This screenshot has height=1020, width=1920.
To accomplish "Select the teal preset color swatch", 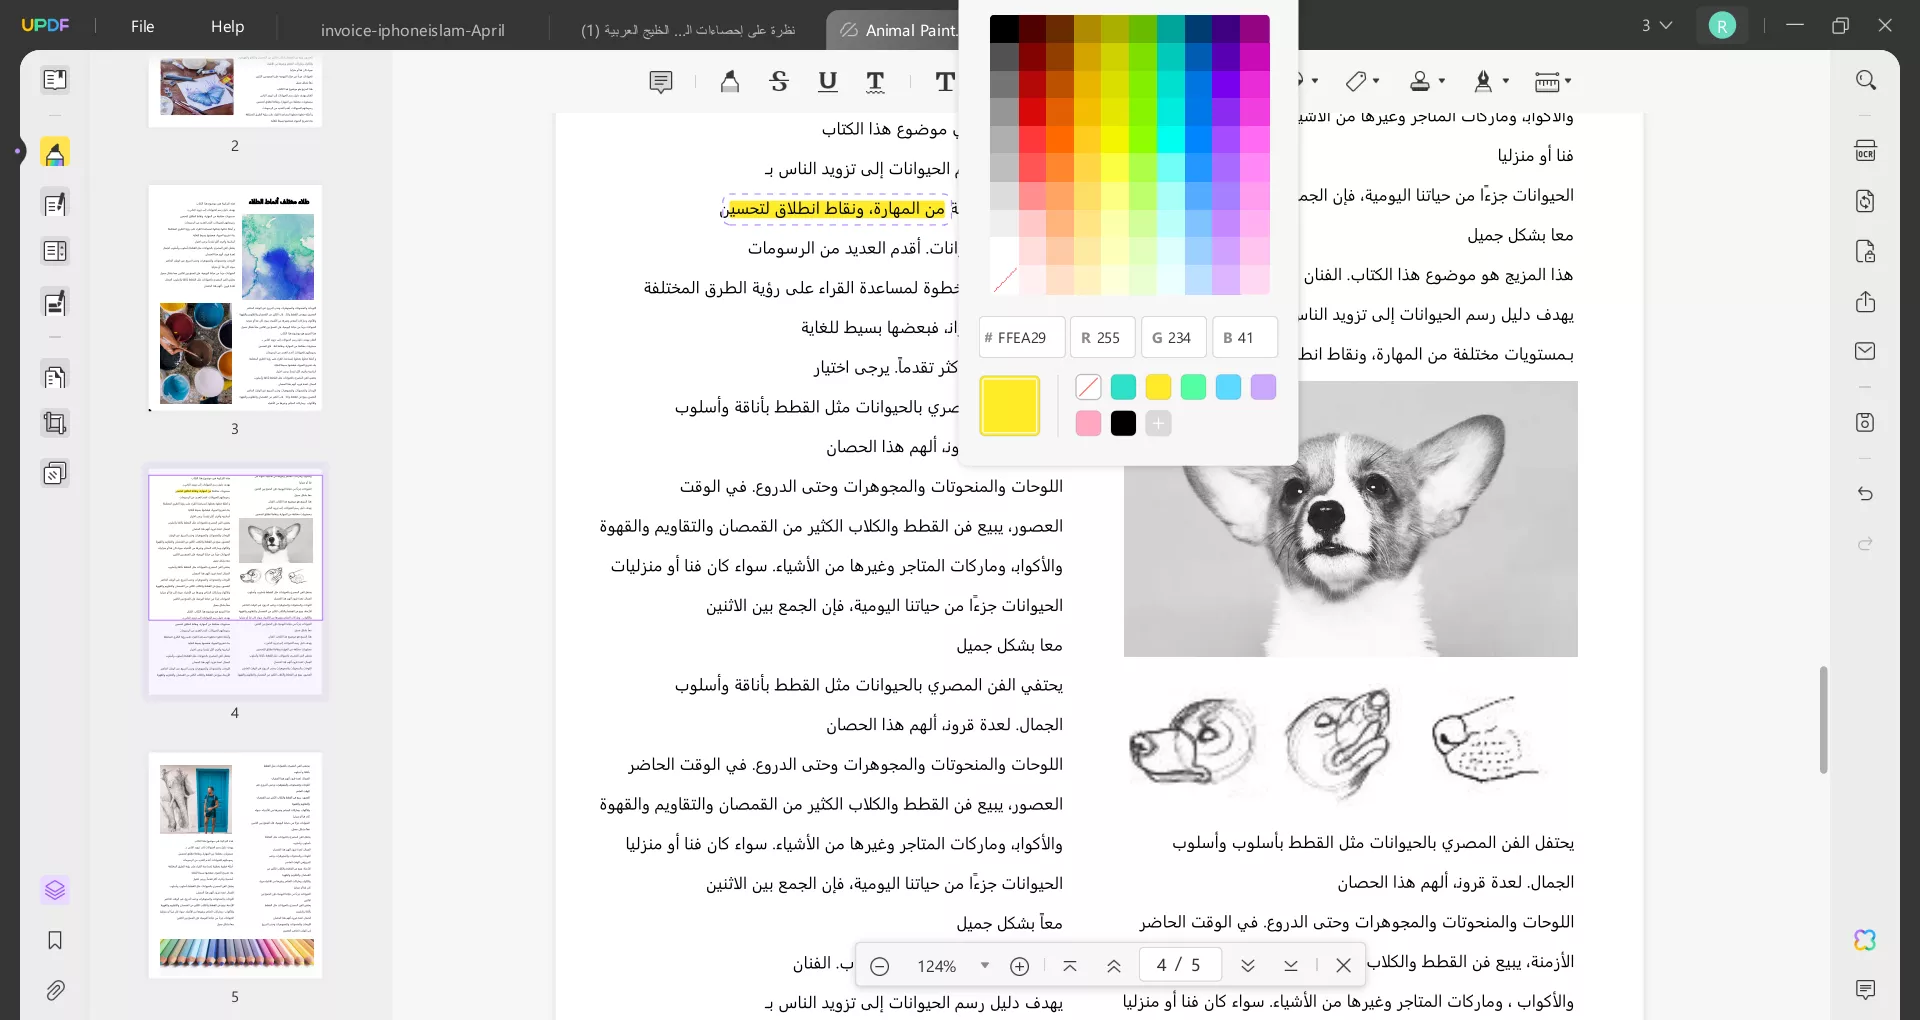I will coord(1124,387).
